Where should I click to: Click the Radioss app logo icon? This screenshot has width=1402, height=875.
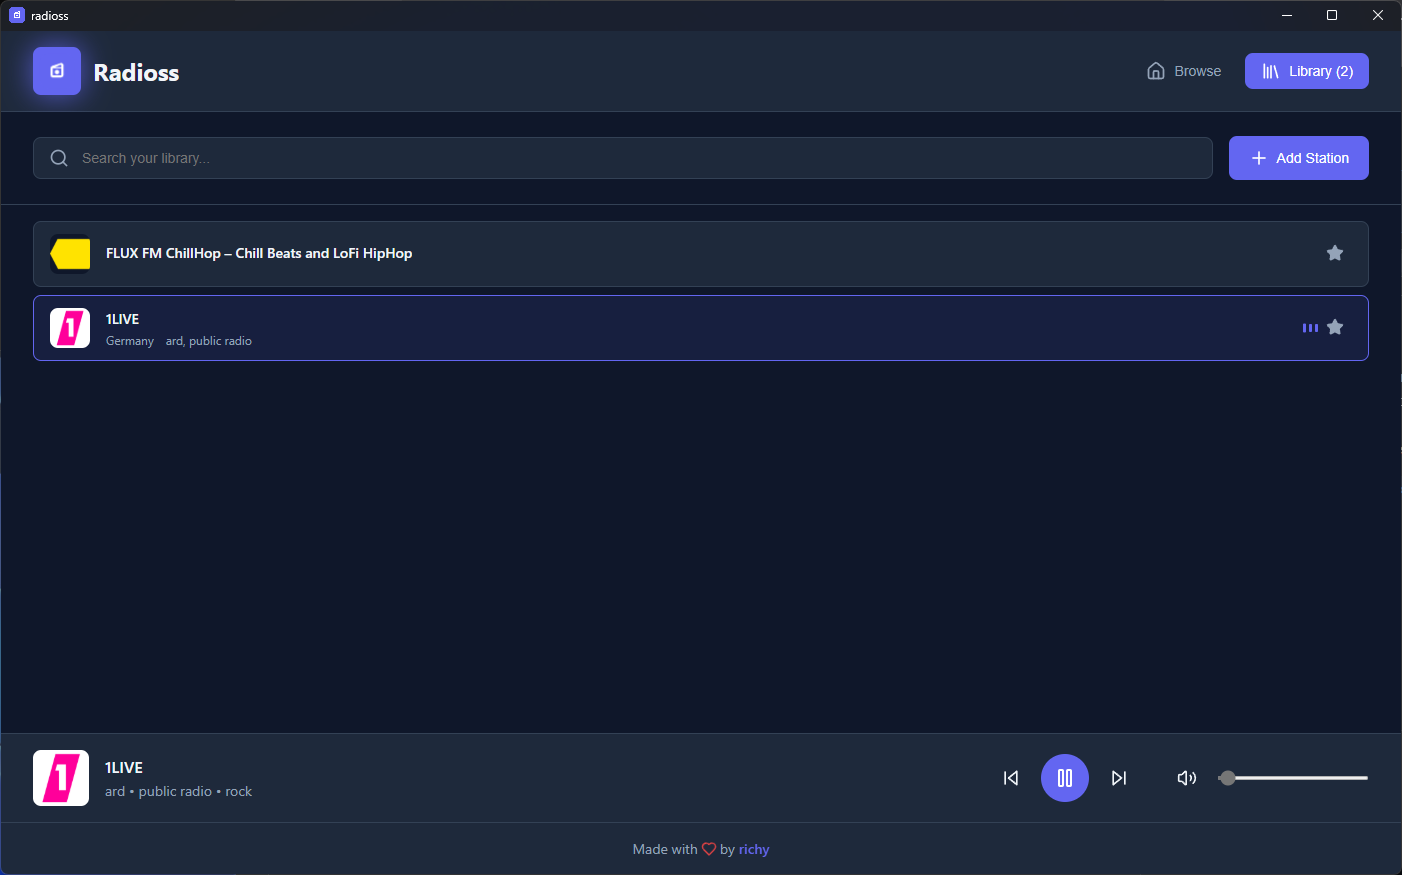click(x=57, y=71)
